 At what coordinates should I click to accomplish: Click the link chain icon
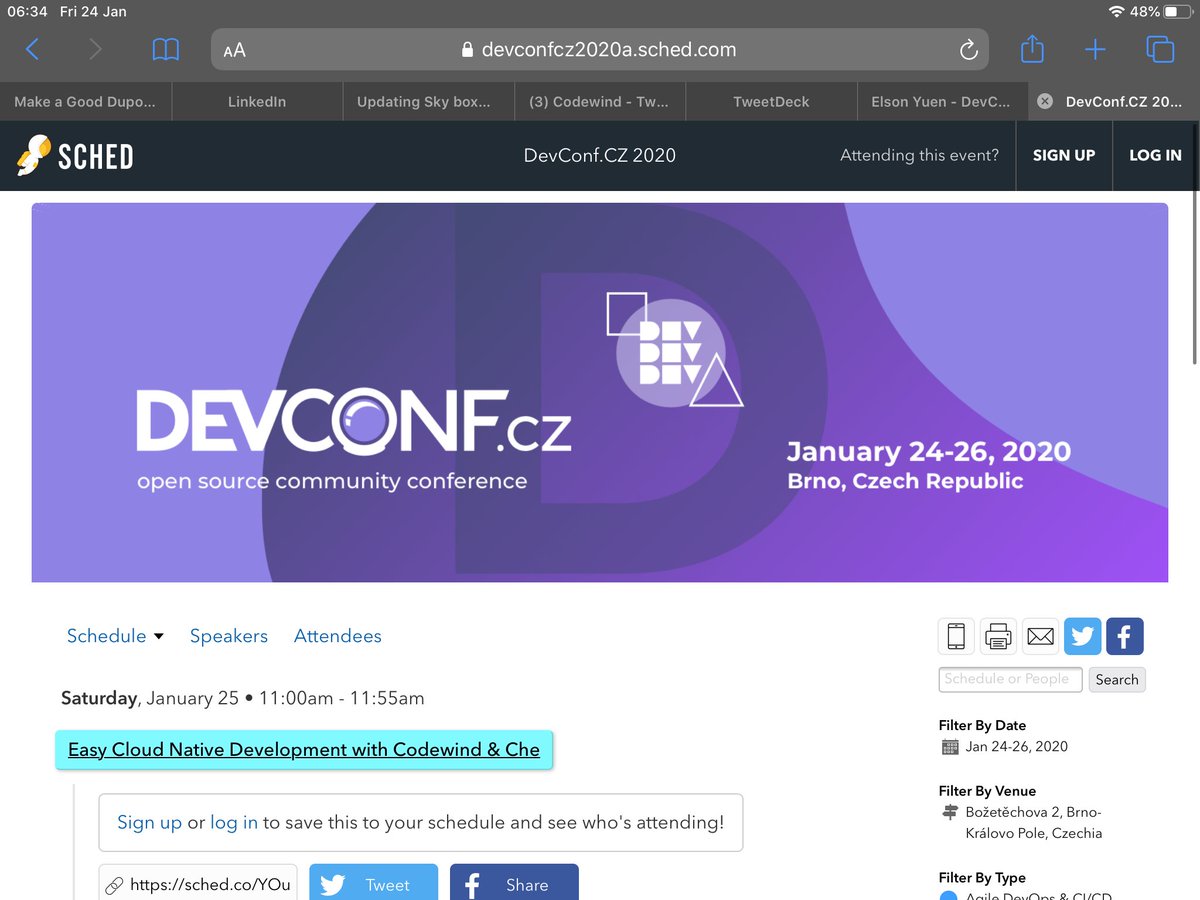pos(114,885)
